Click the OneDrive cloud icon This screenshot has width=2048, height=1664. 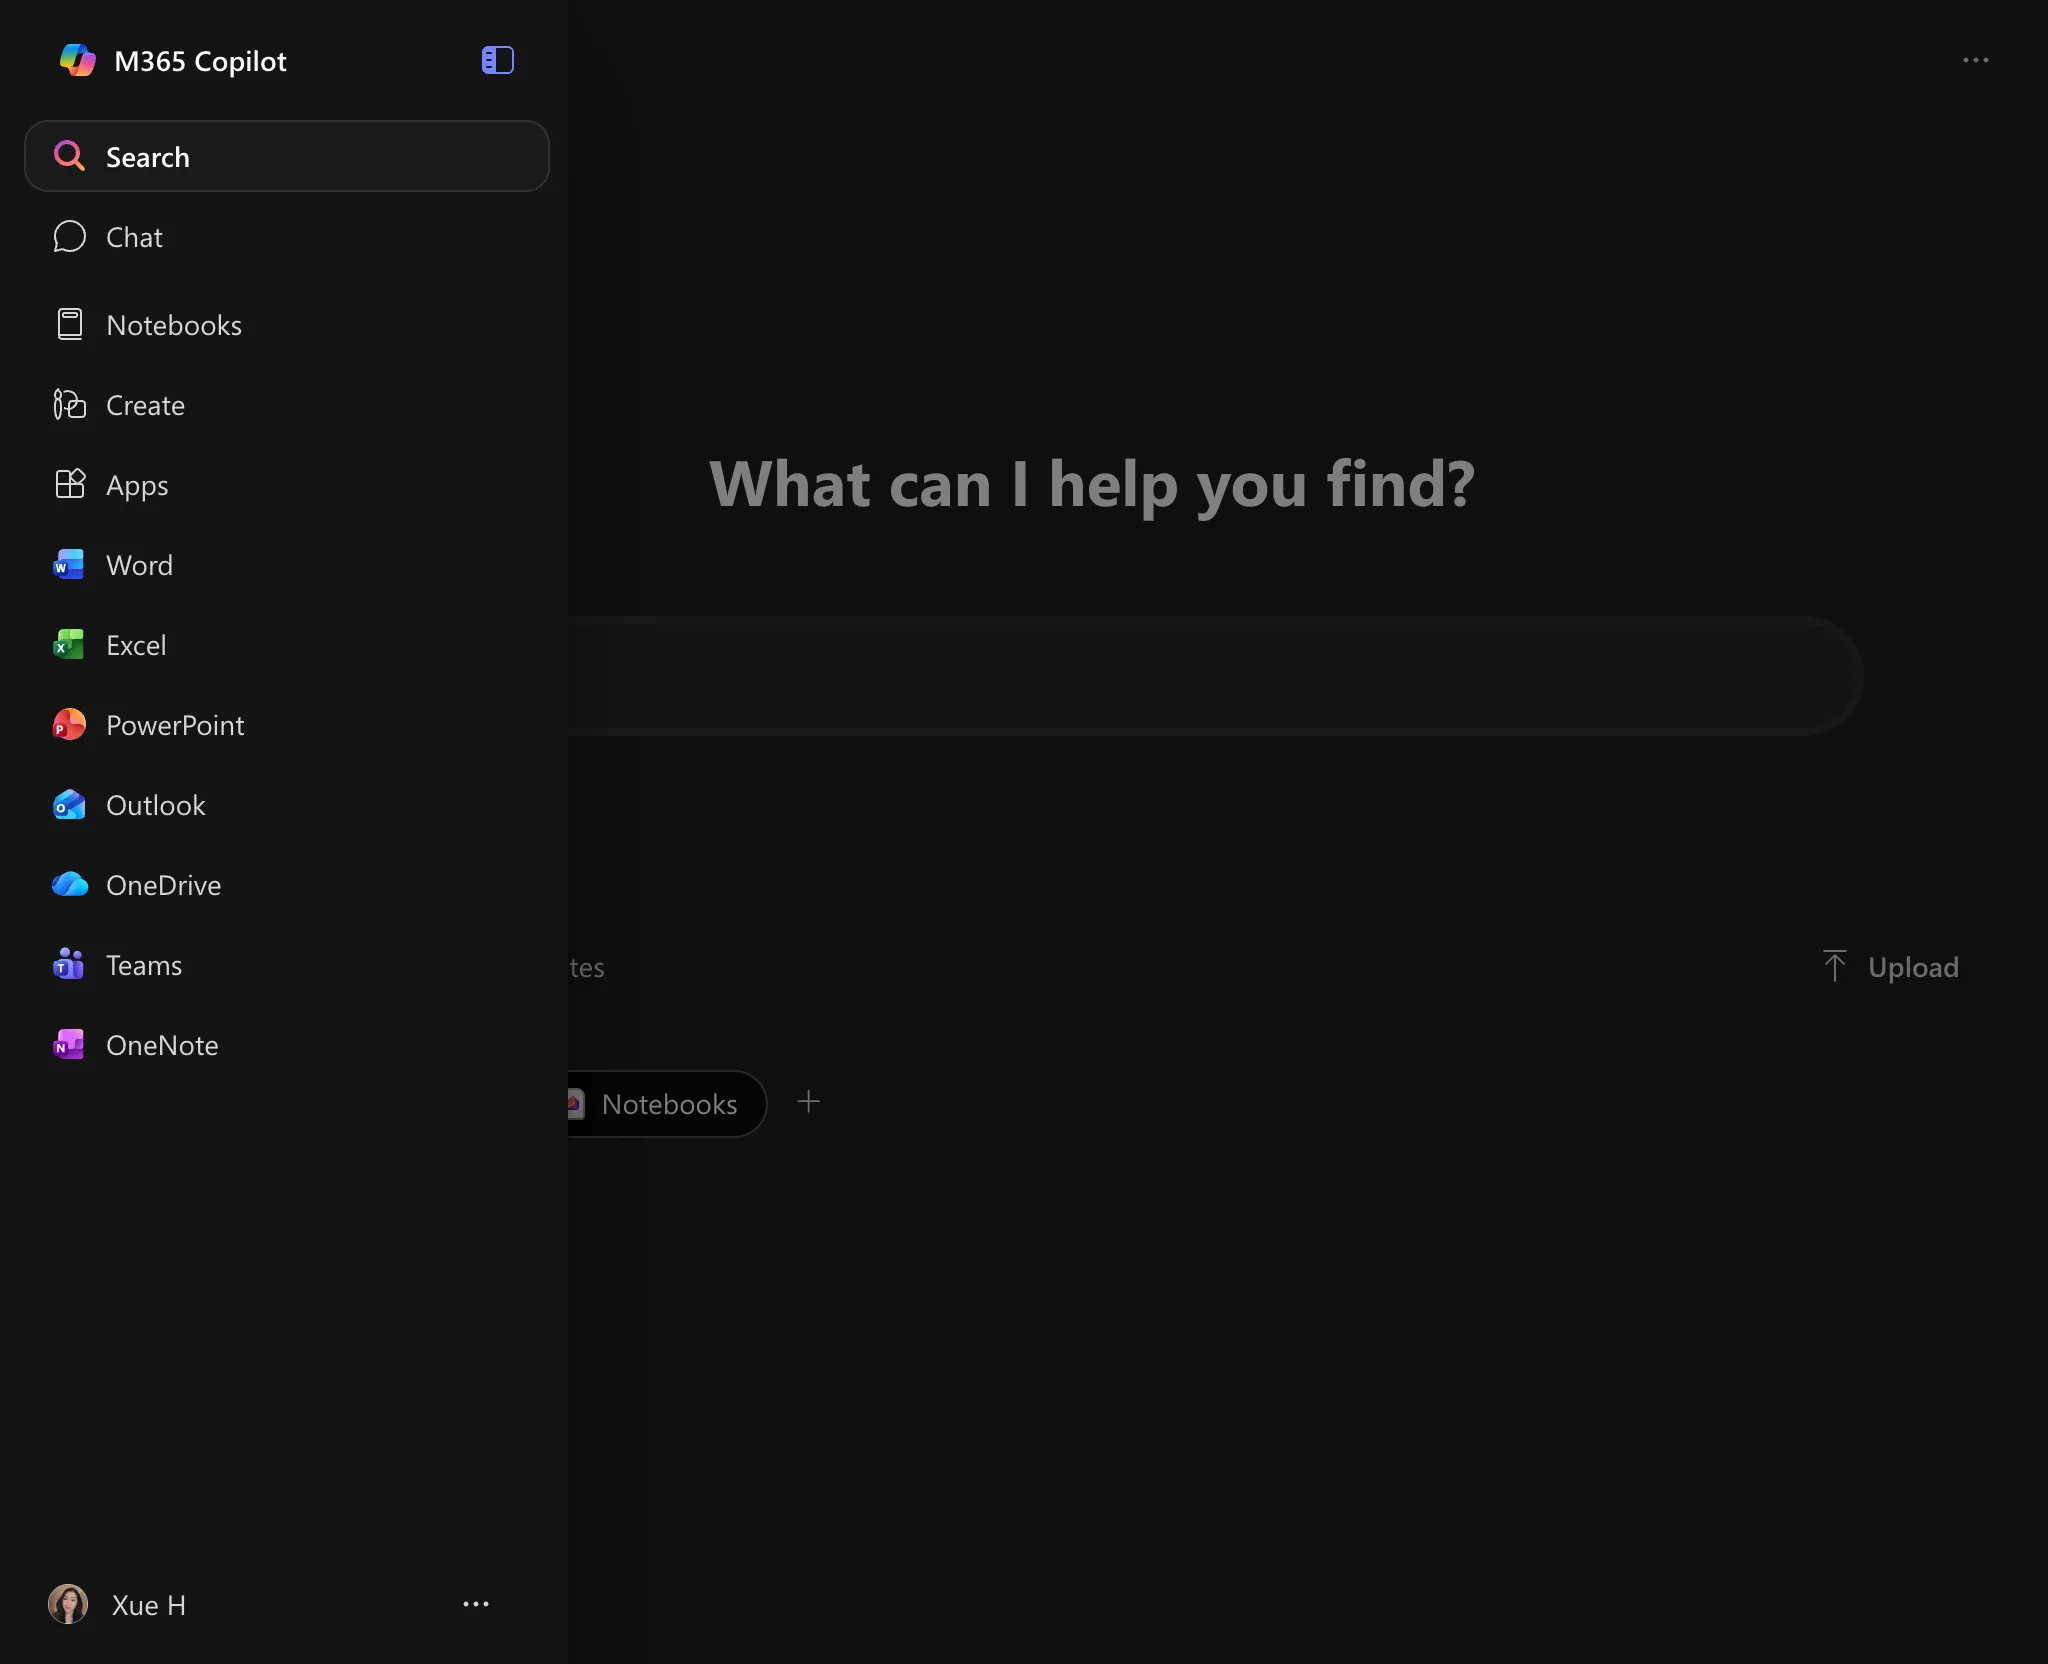point(69,885)
